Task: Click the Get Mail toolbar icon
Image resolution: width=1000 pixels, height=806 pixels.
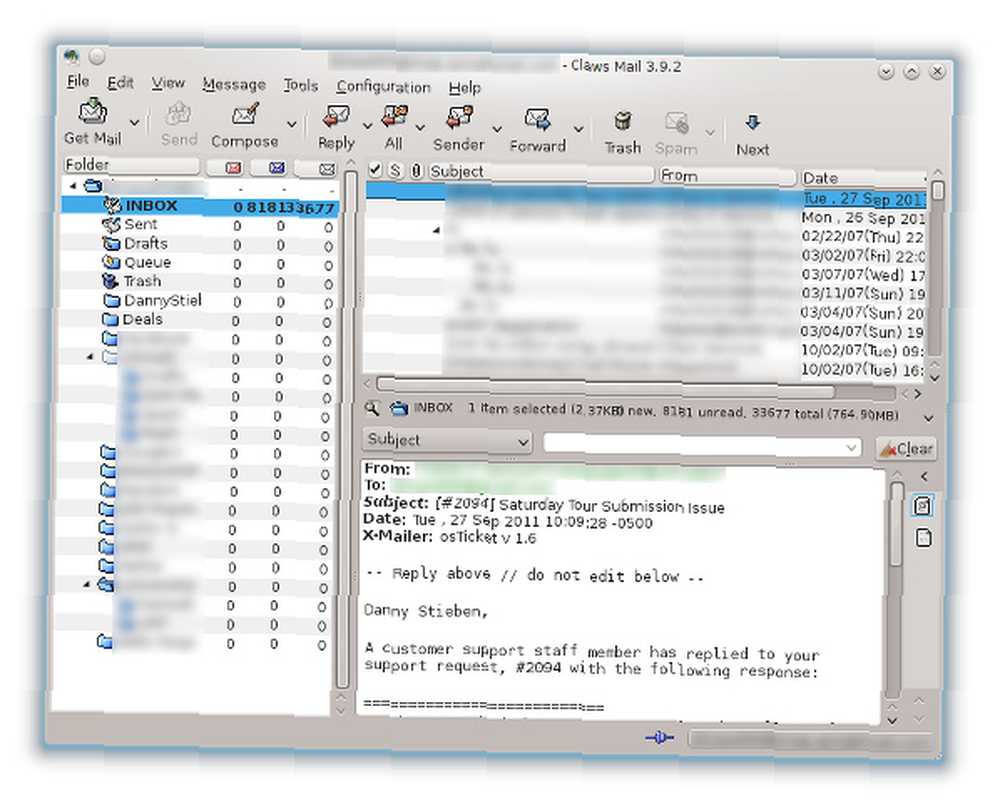Action: pos(92,113)
